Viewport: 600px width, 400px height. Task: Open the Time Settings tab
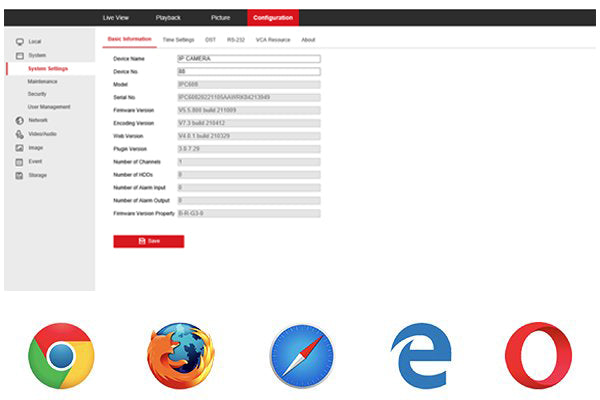coord(179,39)
